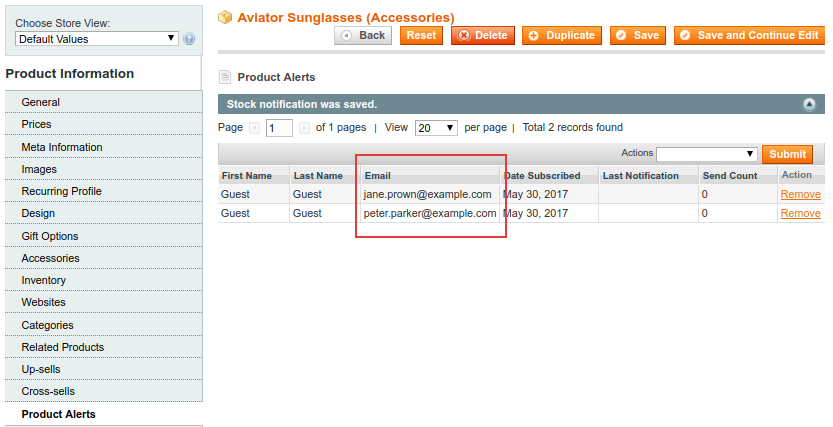Open the Recurring Profile tab

click(104, 191)
